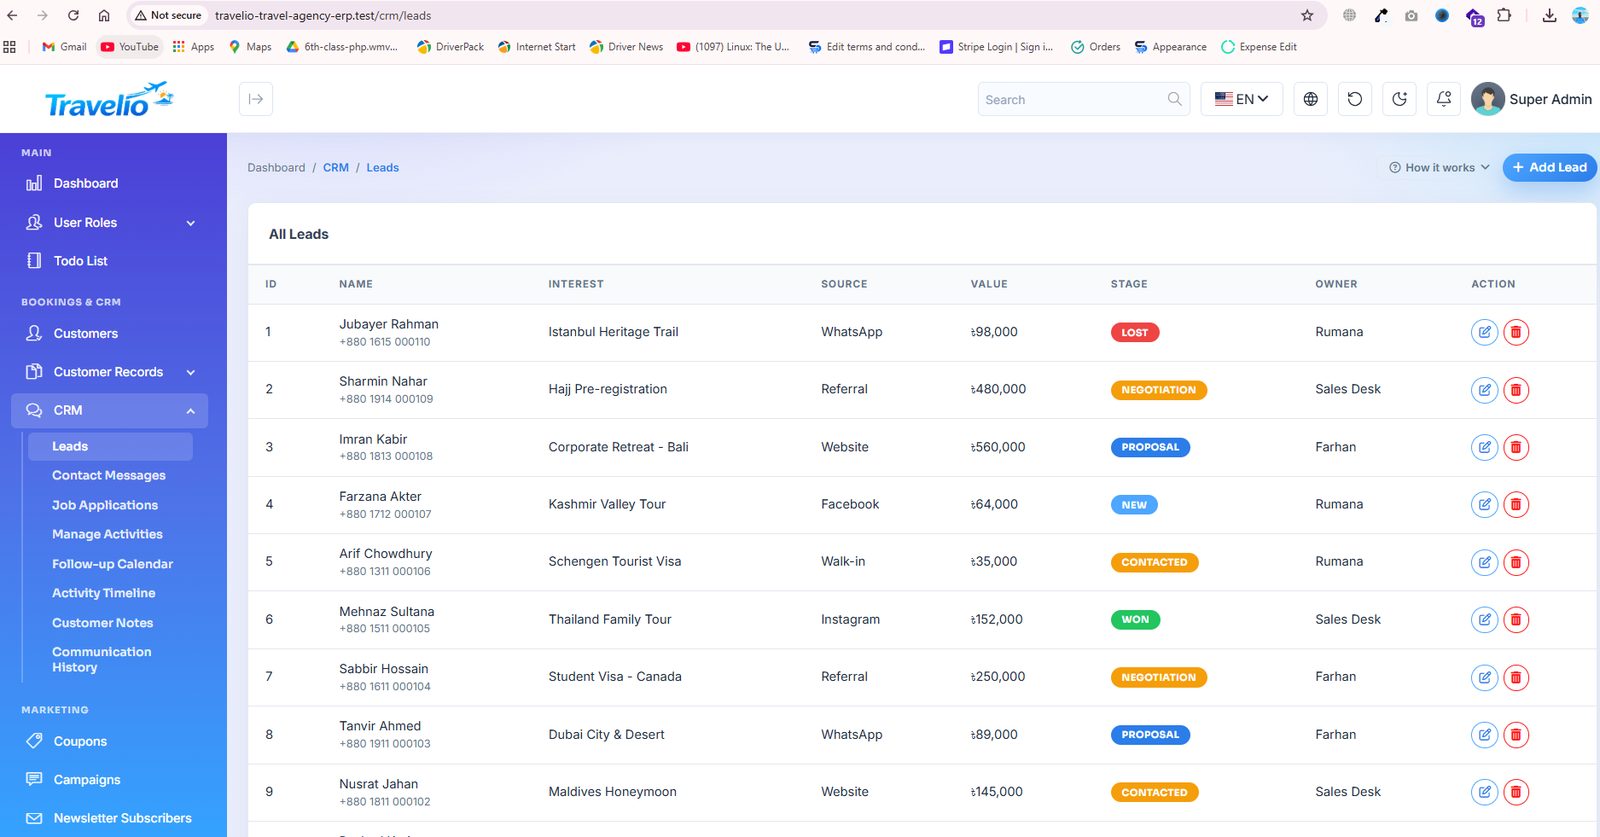The image size is (1600, 837).
Task: Open the Expense Edit bookmark
Action: 1259,47
